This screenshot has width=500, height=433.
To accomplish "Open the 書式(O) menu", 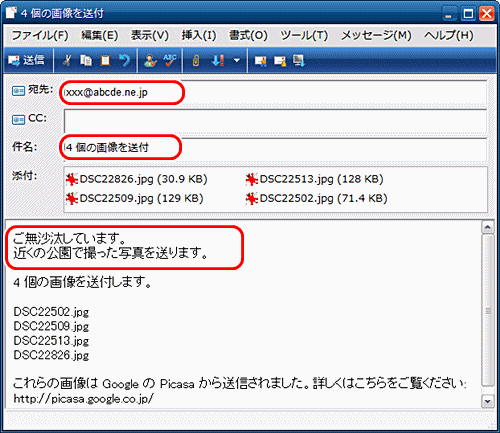I will (x=248, y=35).
